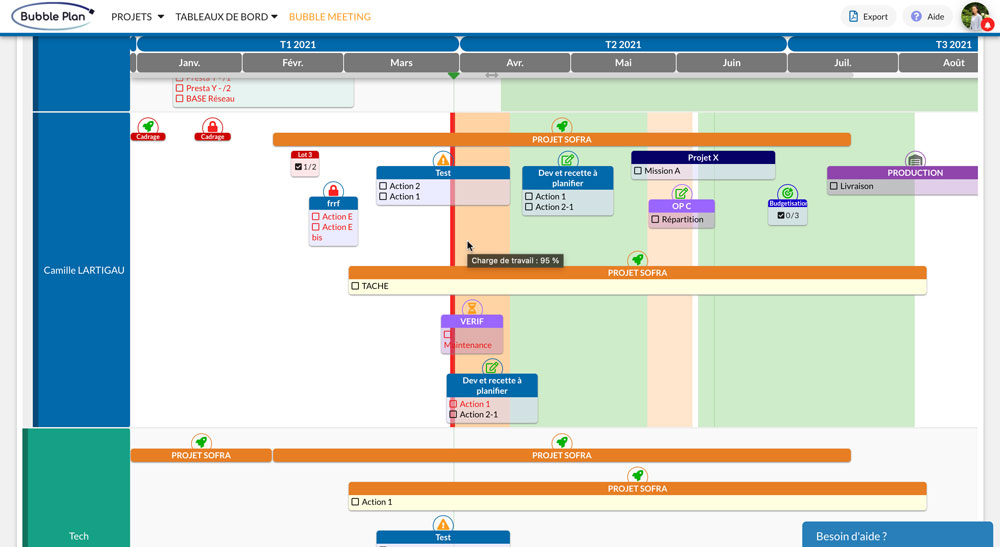Check Action 1 in Test bubble
This screenshot has height=547, width=1000.
click(383, 196)
